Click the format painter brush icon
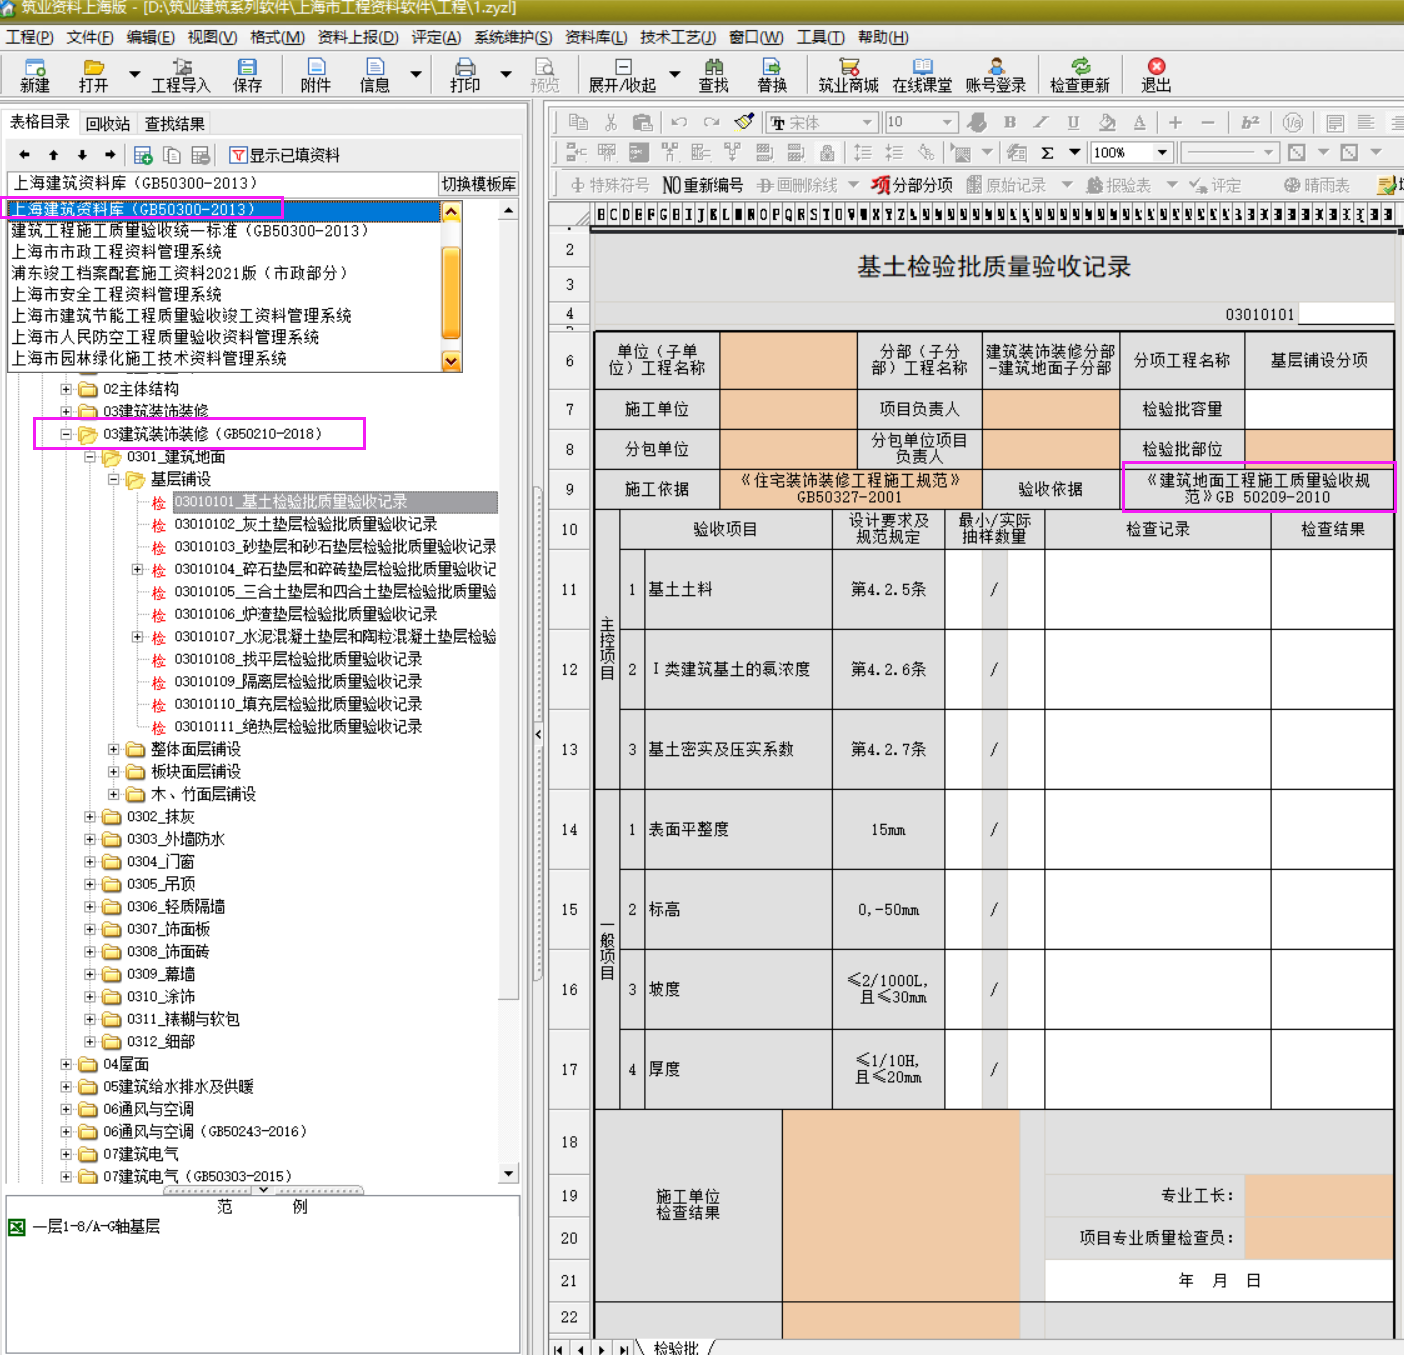This screenshot has width=1404, height=1355. 743,122
